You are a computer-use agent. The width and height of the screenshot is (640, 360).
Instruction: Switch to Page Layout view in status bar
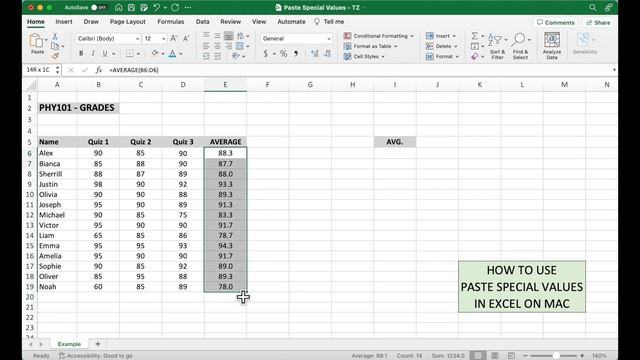tap(495, 356)
